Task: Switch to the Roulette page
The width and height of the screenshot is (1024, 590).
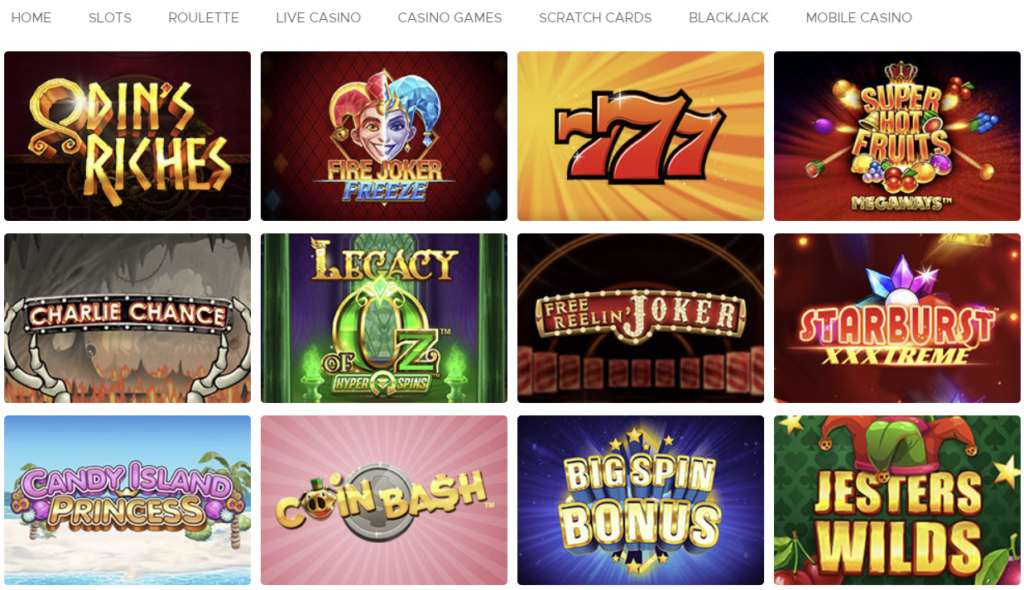Action: pyautogui.click(x=204, y=18)
